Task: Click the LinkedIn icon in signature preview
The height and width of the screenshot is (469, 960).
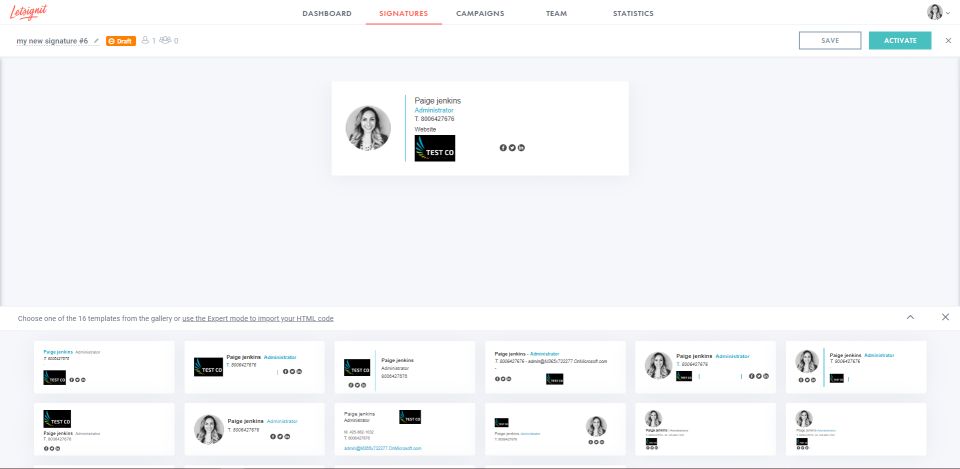Action: pos(522,148)
